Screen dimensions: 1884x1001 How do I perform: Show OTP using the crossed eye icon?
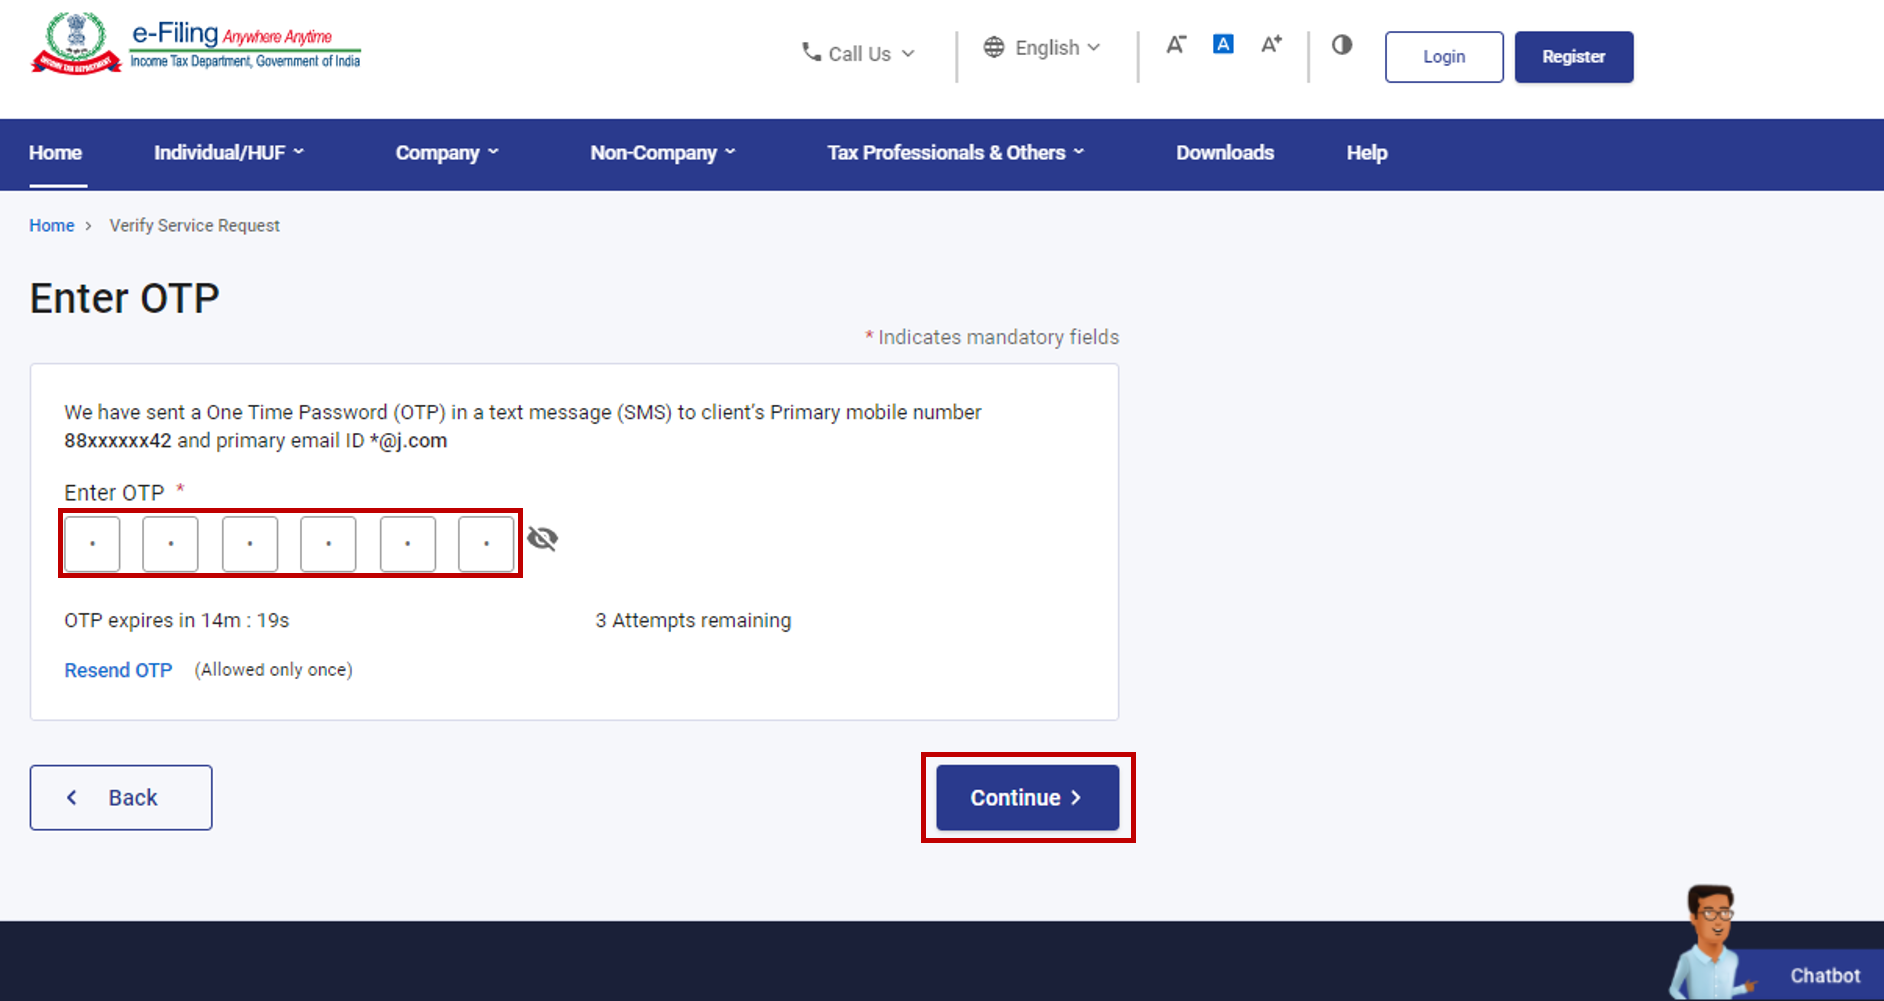pos(542,539)
